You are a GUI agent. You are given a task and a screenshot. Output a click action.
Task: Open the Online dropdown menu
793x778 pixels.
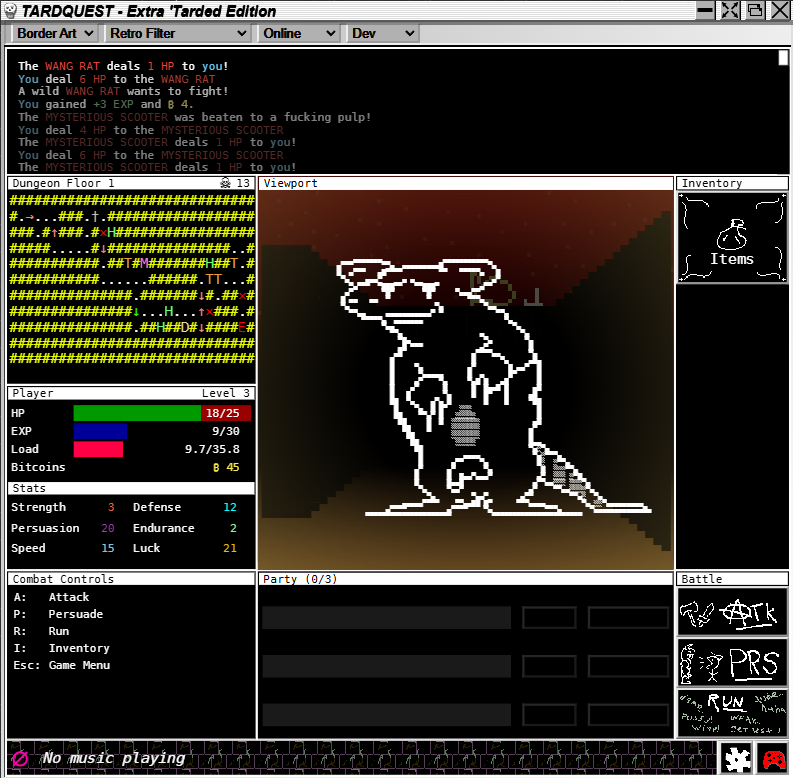[x=299, y=33]
